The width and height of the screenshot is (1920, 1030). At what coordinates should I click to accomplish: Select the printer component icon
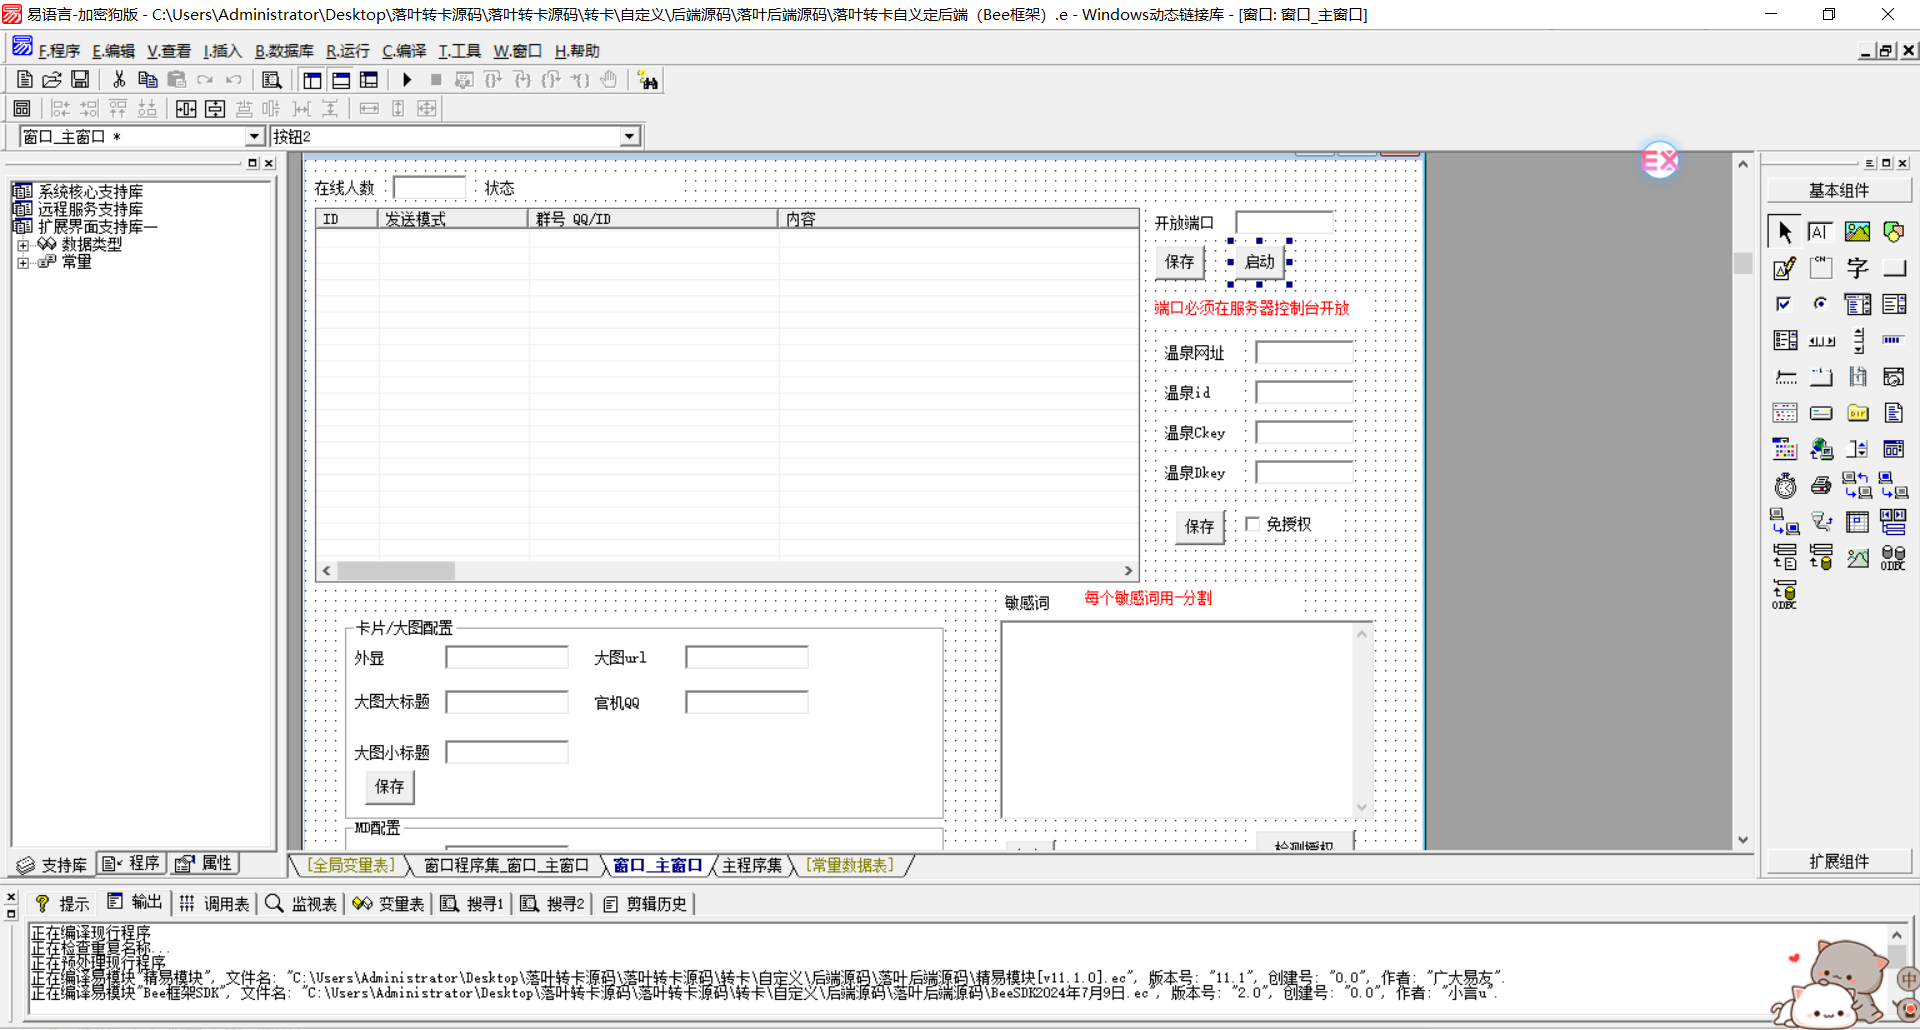1821,486
